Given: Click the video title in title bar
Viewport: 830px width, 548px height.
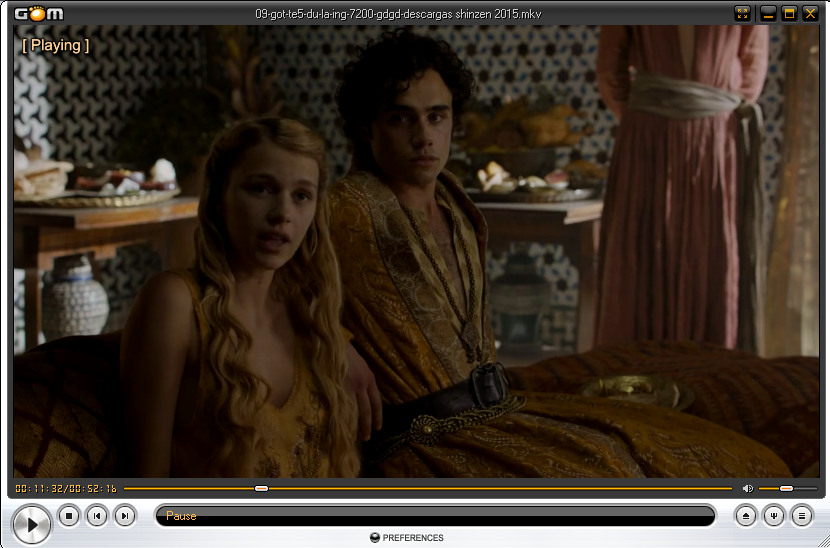Looking at the screenshot, I should click(x=399, y=14).
